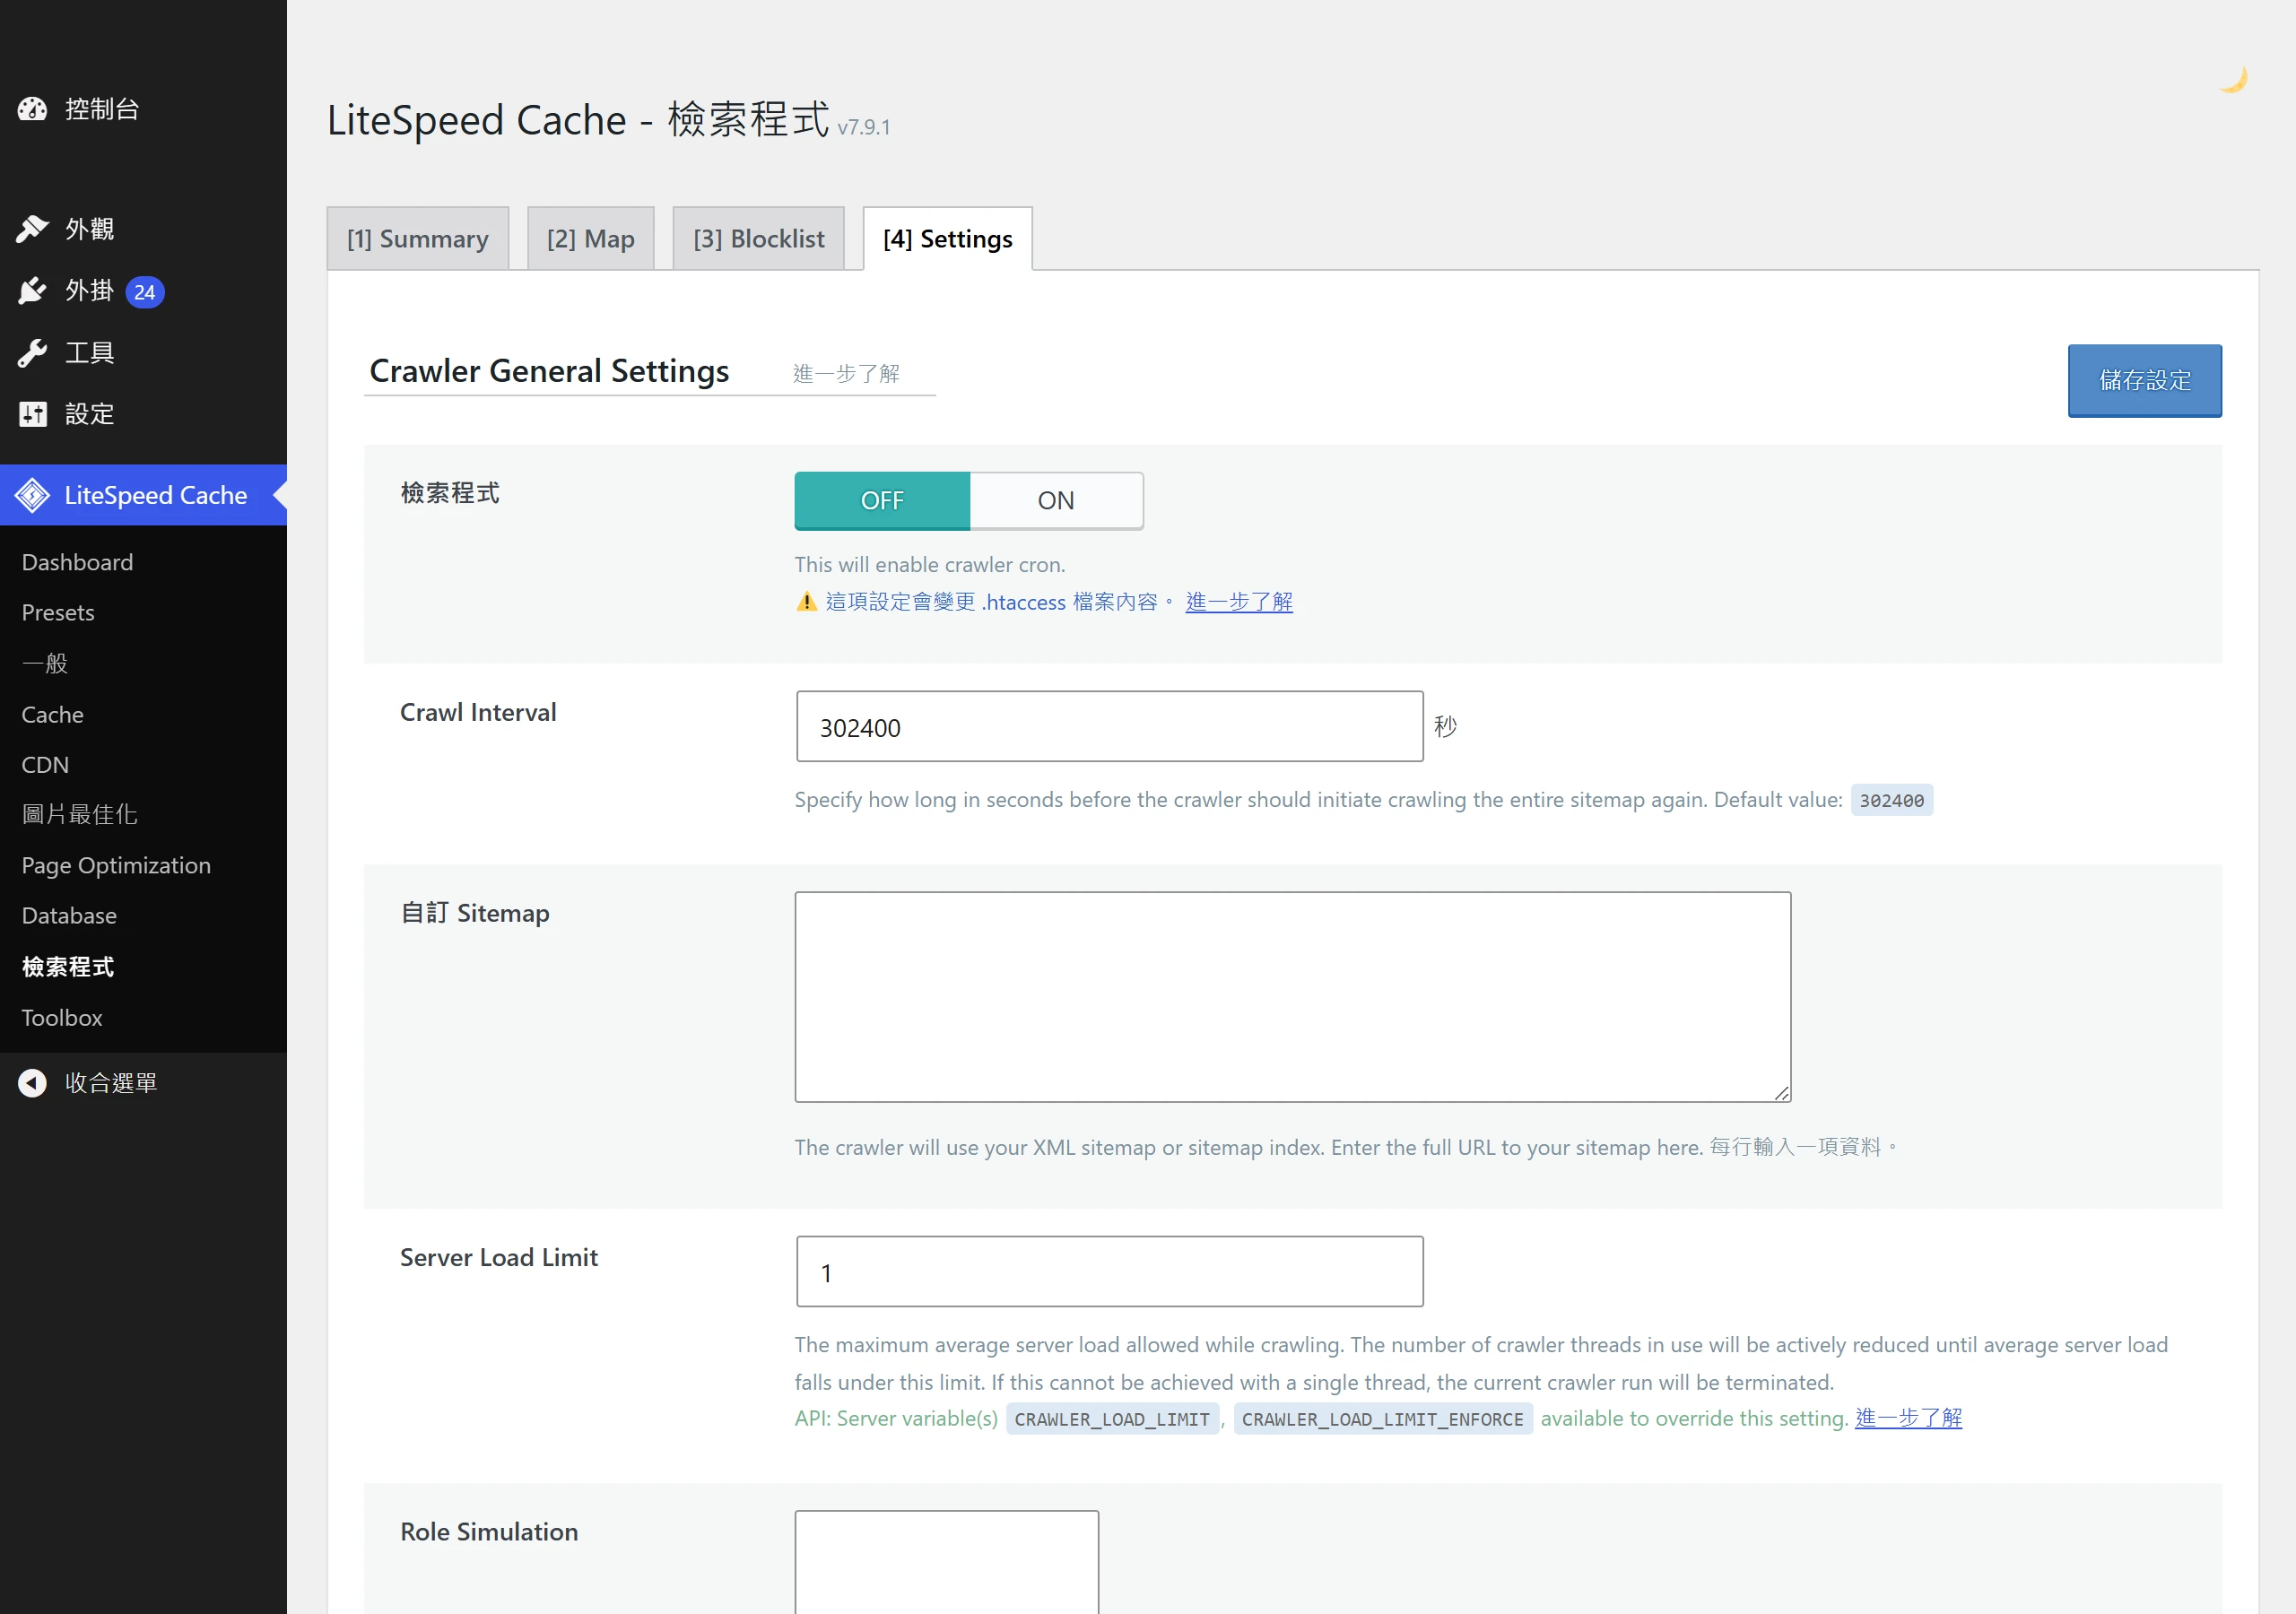
Task: Switch the crawler toggle to ON
Action: coord(1056,501)
